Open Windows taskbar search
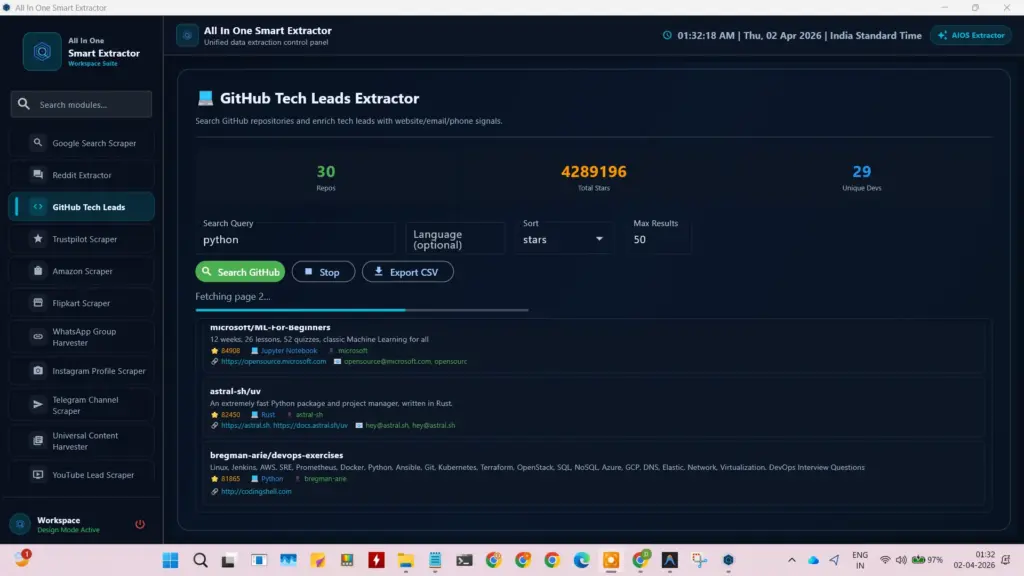This screenshot has height=576, width=1024. (200, 560)
